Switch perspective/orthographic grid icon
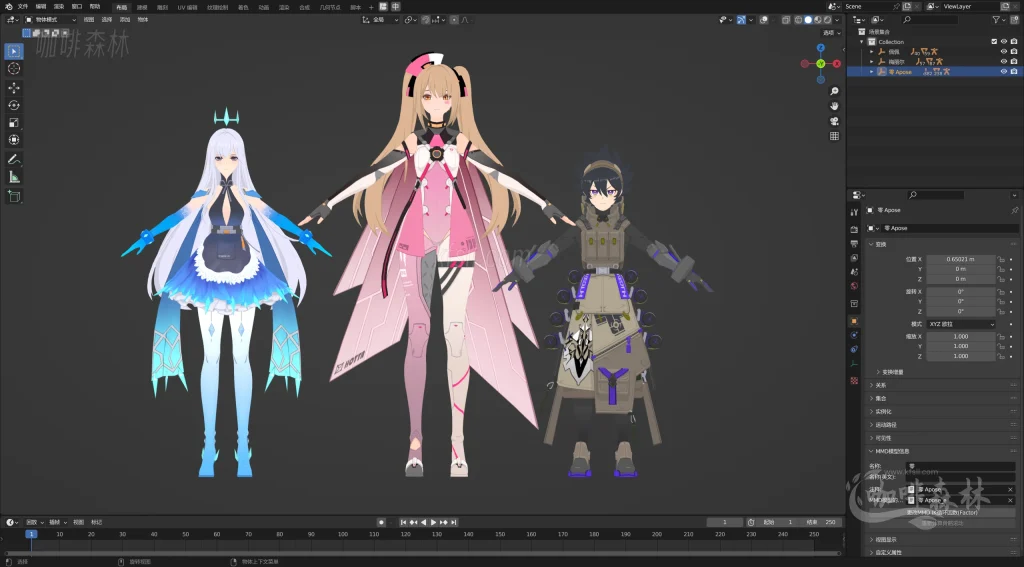 click(x=834, y=136)
